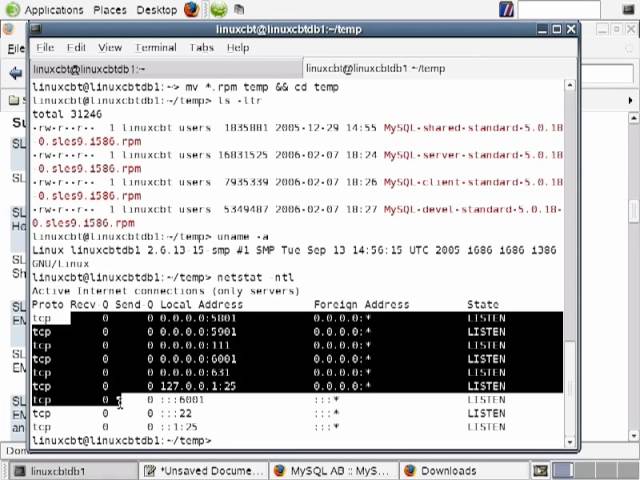Screen dimensions: 640x480
Task: Click the folder bookmark icon in browser toolbar
Action: click(14, 100)
